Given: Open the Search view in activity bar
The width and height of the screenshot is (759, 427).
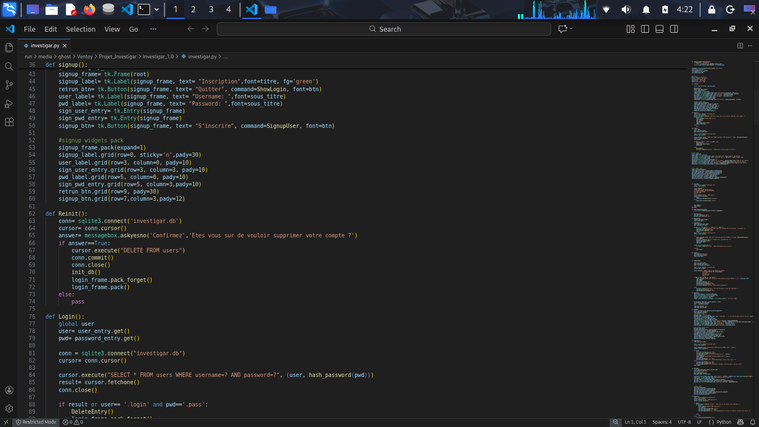Looking at the screenshot, I should [9, 66].
